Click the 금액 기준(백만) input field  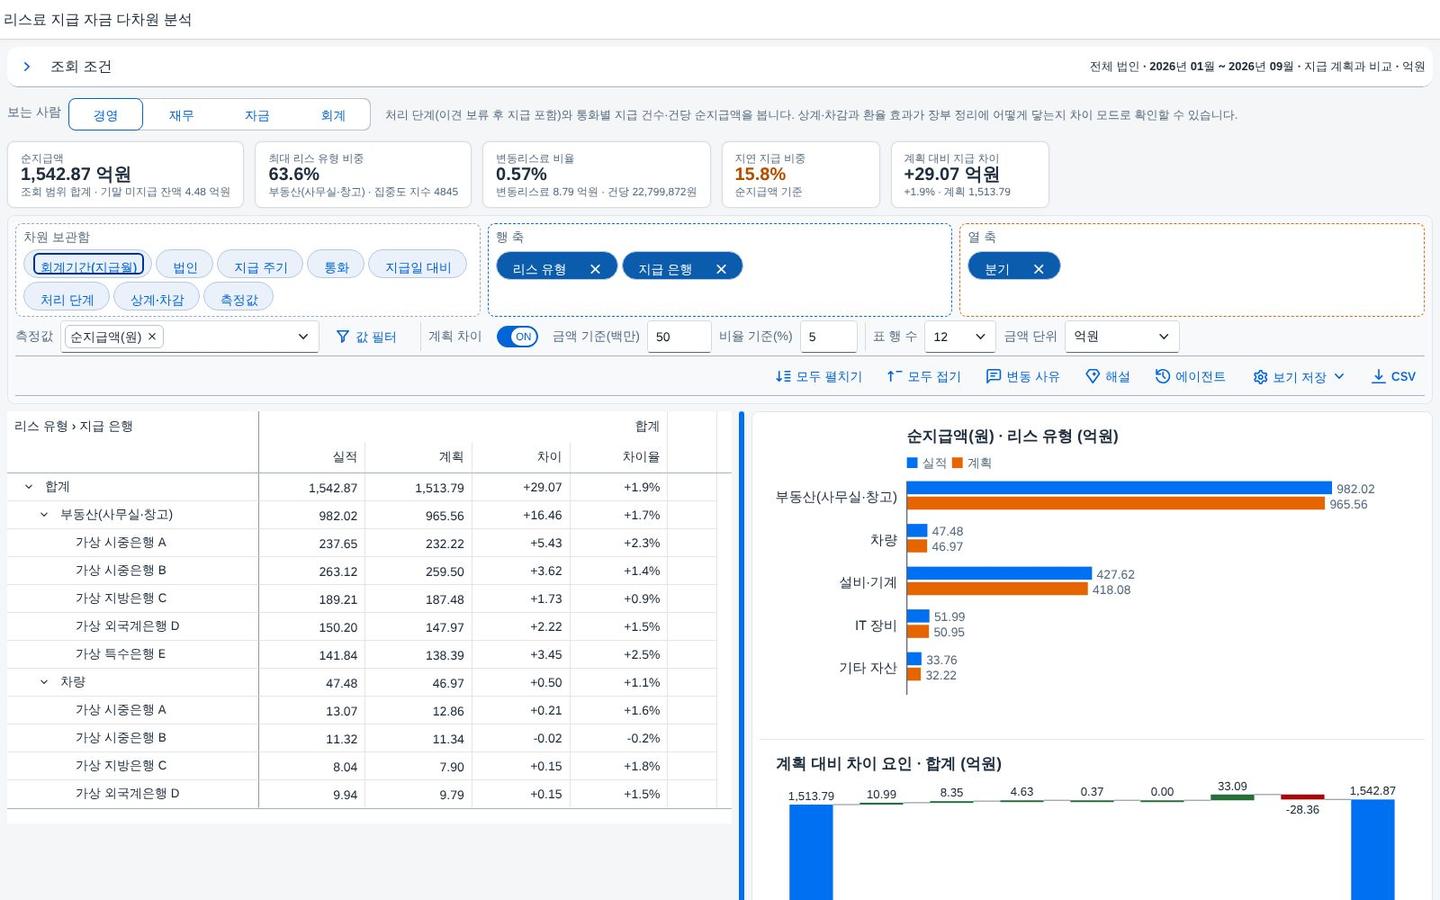coord(678,337)
